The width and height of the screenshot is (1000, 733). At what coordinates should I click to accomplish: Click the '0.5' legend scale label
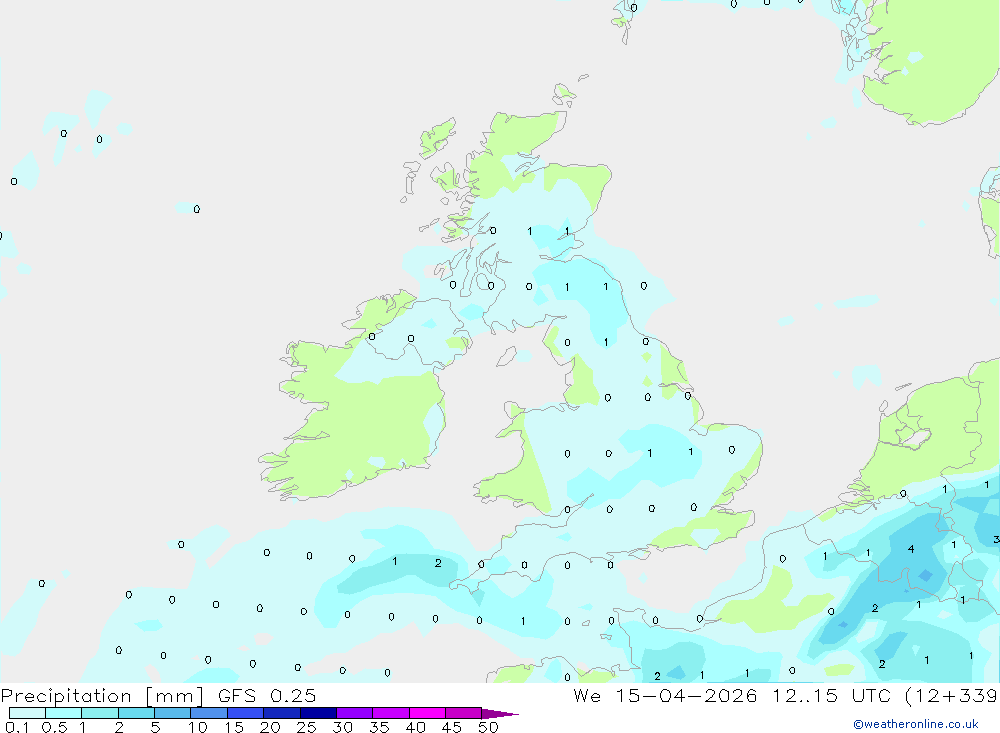[55, 727]
